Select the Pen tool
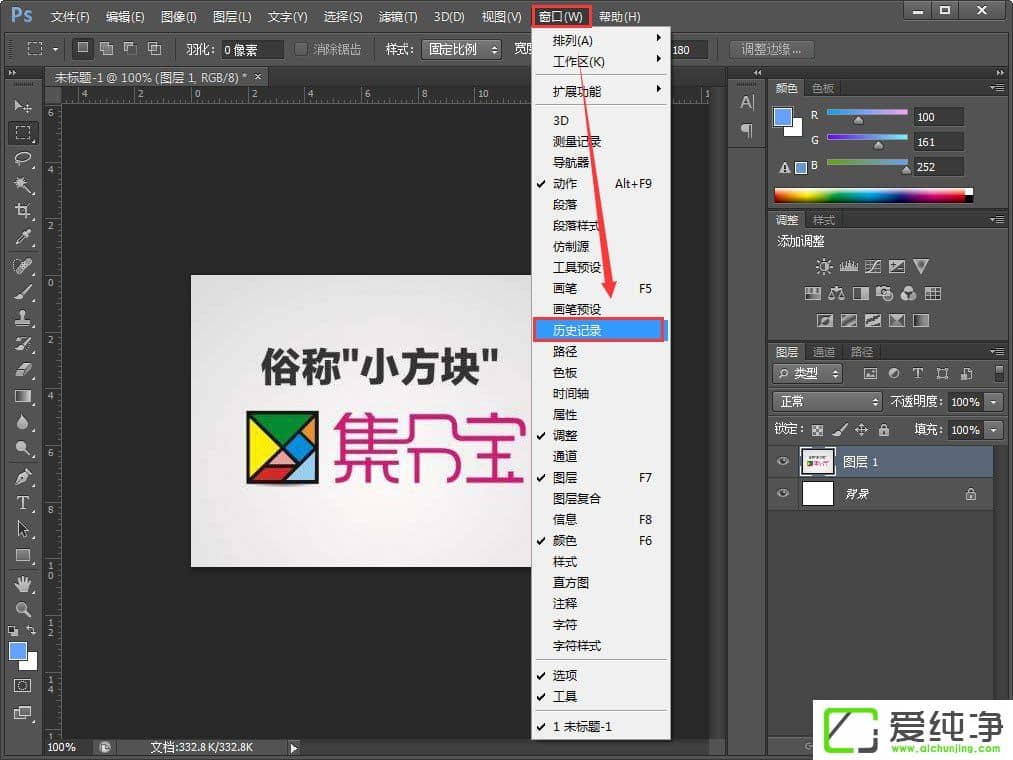 [23, 476]
